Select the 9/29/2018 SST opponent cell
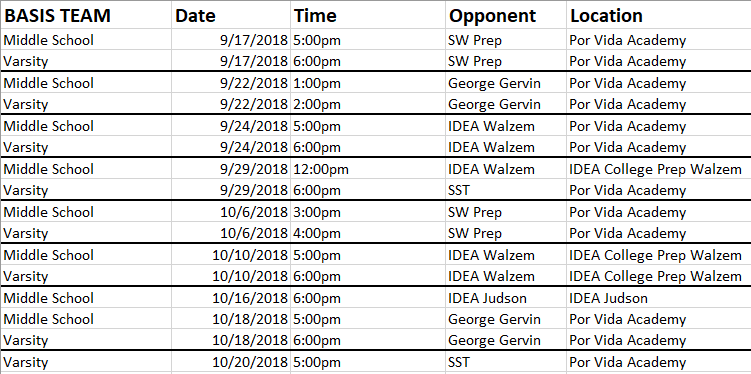The width and height of the screenshot is (751, 374). (x=506, y=190)
